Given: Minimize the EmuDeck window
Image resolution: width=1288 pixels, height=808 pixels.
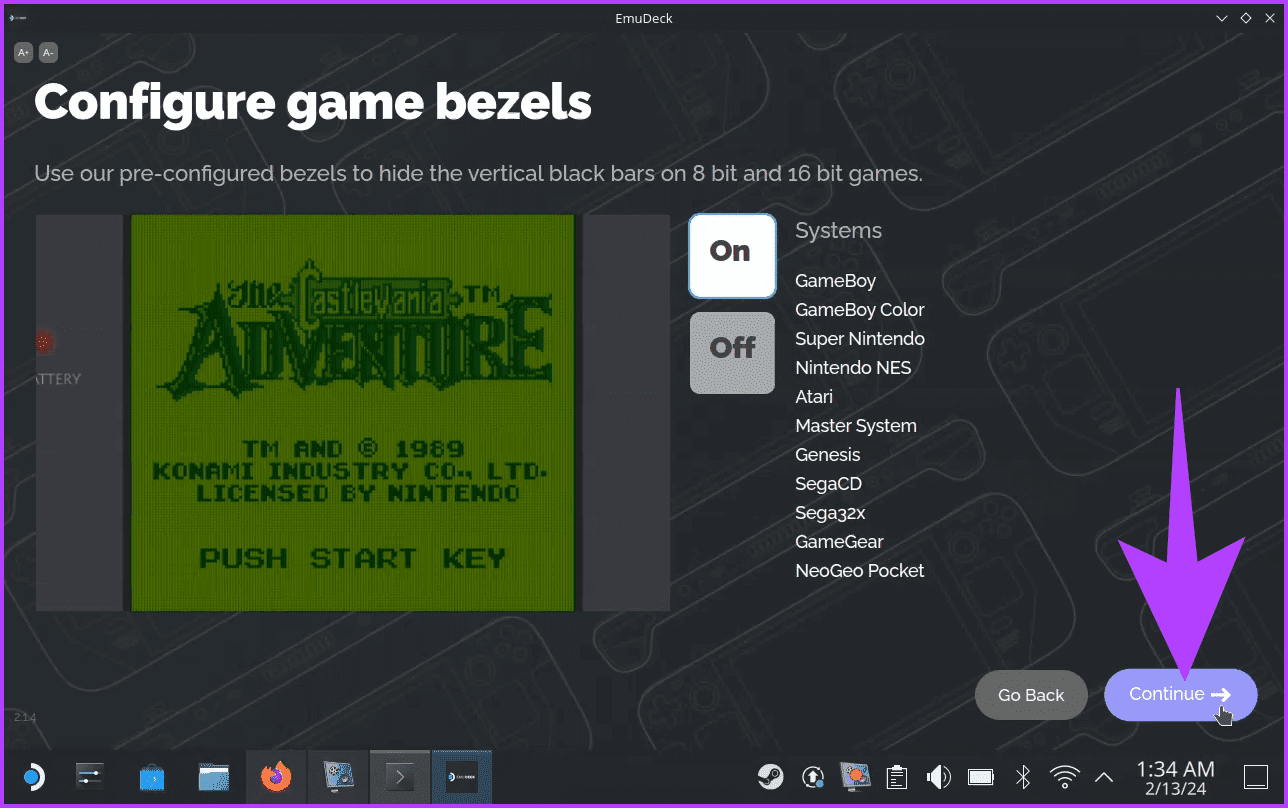Looking at the screenshot, I should tap(1221, 18).
